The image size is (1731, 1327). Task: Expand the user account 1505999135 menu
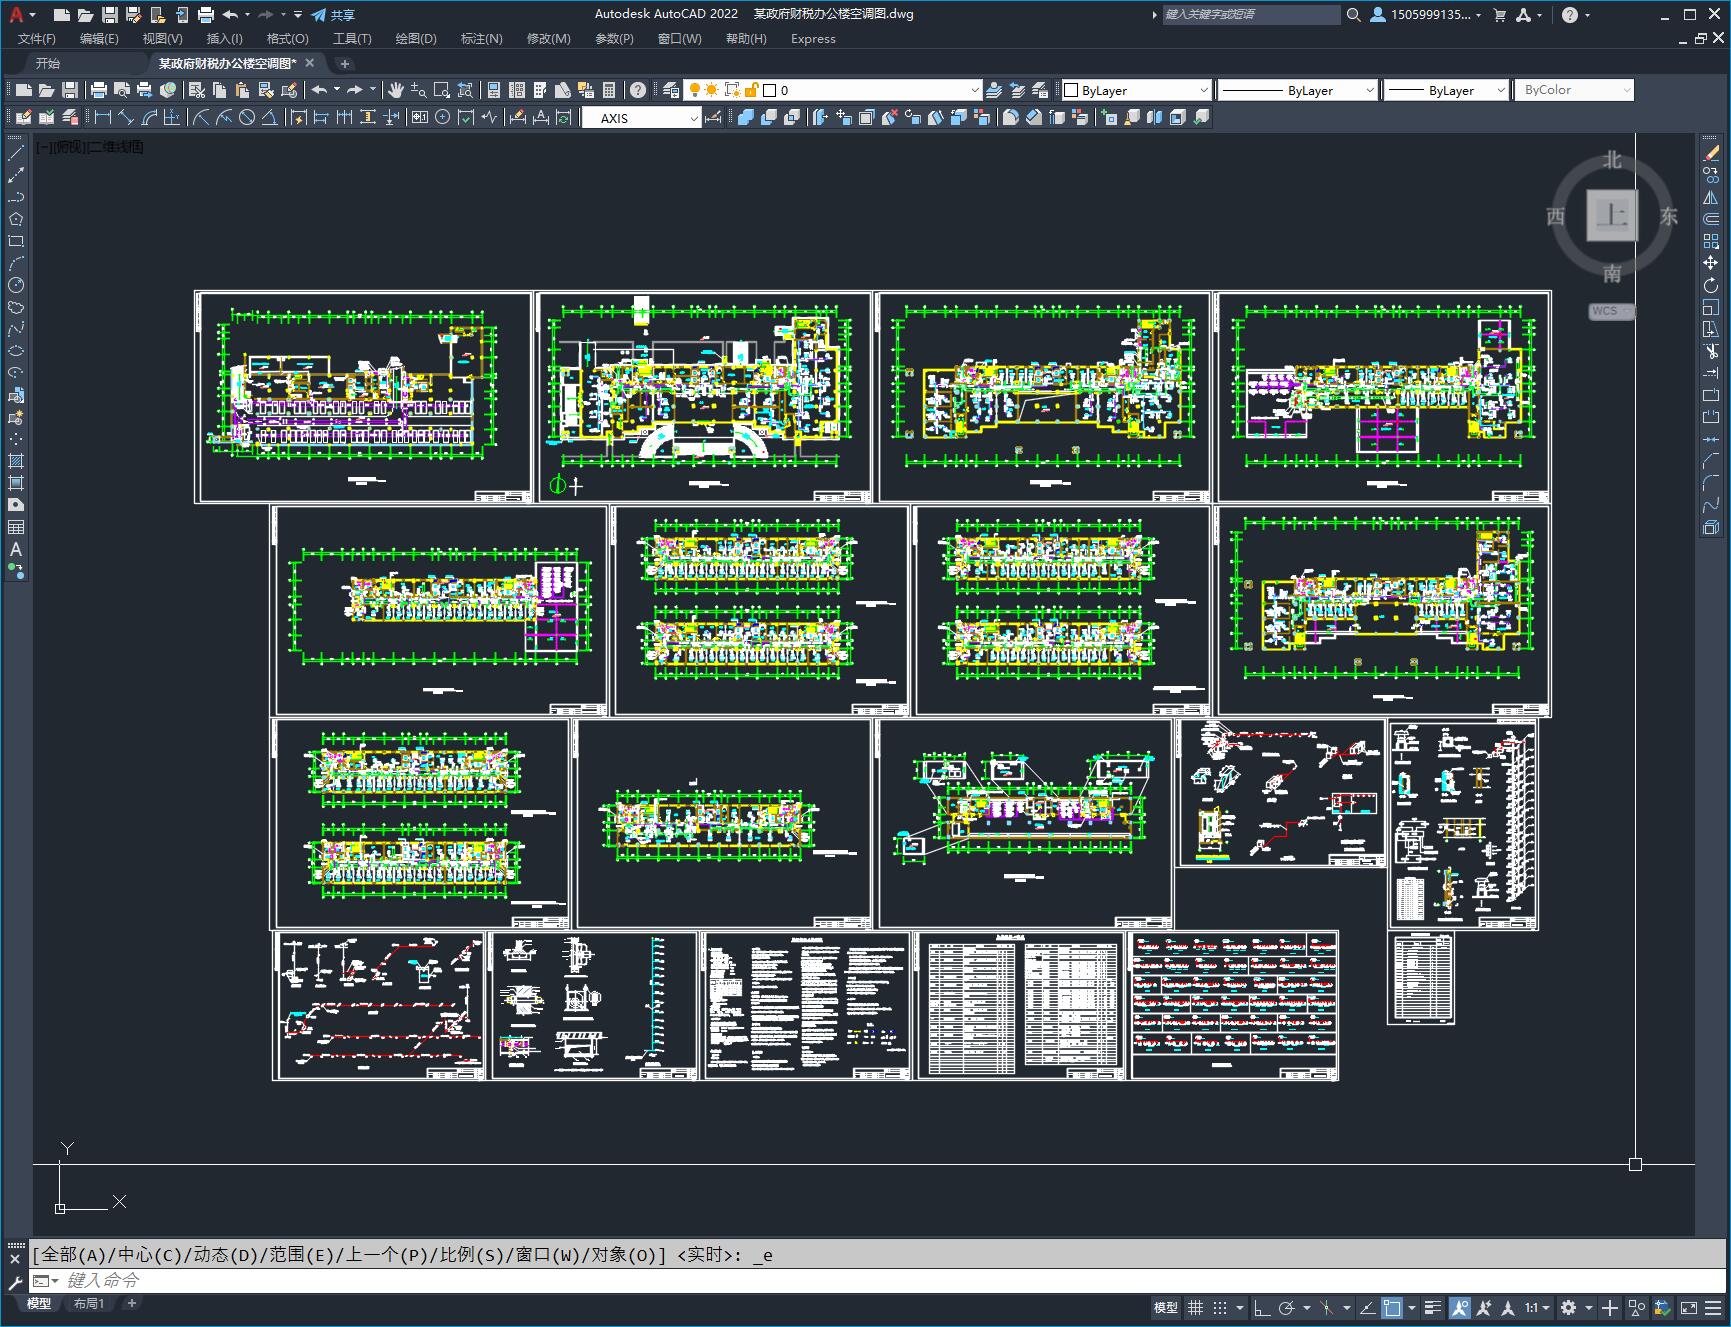pos(1427,15)
